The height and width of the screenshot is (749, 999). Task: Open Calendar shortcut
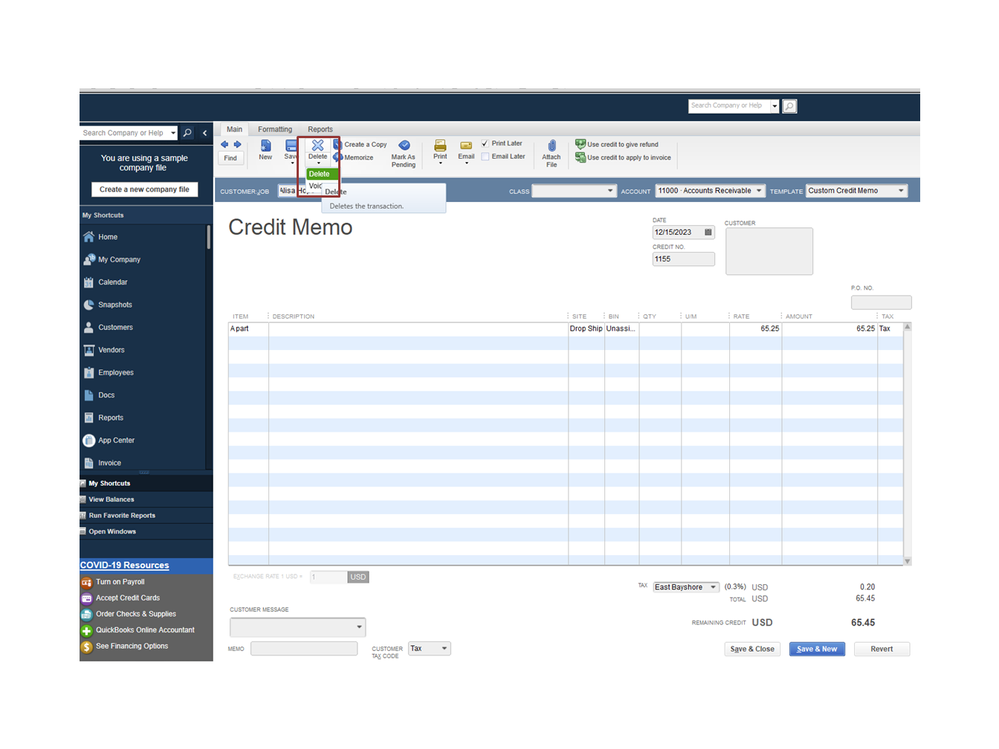pos(106,282)
